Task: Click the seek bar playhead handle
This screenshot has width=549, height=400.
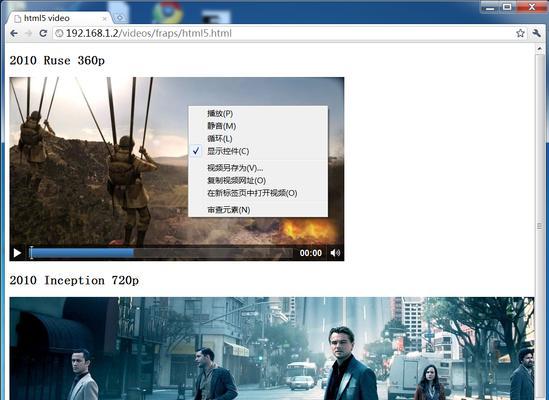Action: pyautogui.click(x=31, y=253)
